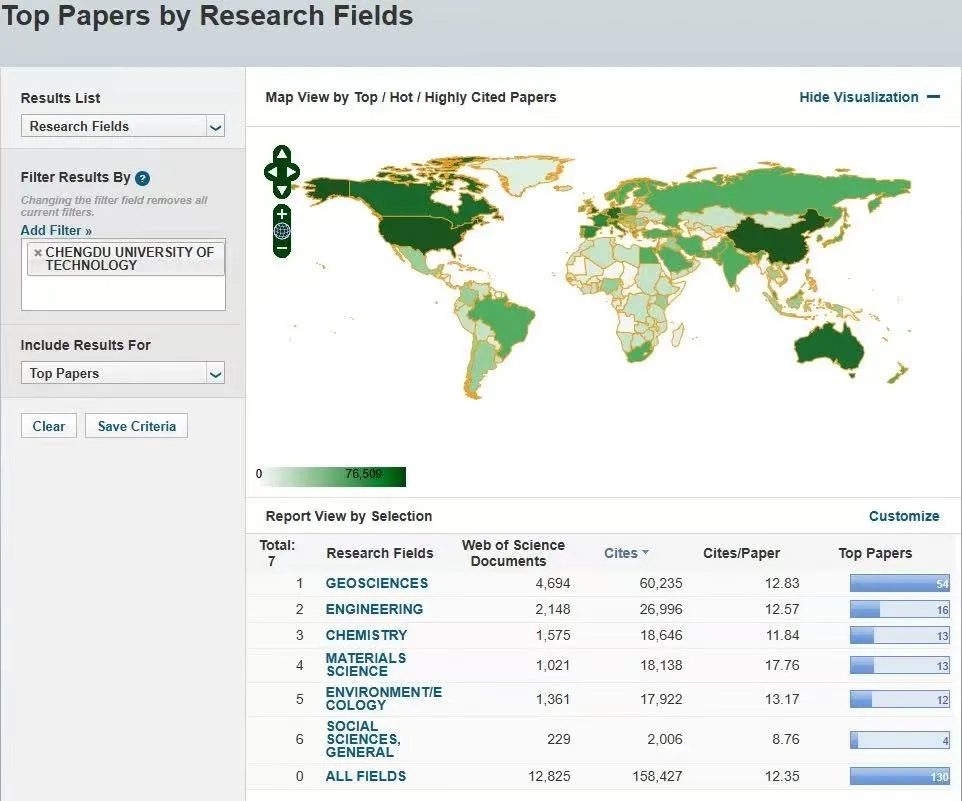Click the Geosciences Top Papers bar
The width and height of the screenshot is (962, 801).
(x=898, y=583)
